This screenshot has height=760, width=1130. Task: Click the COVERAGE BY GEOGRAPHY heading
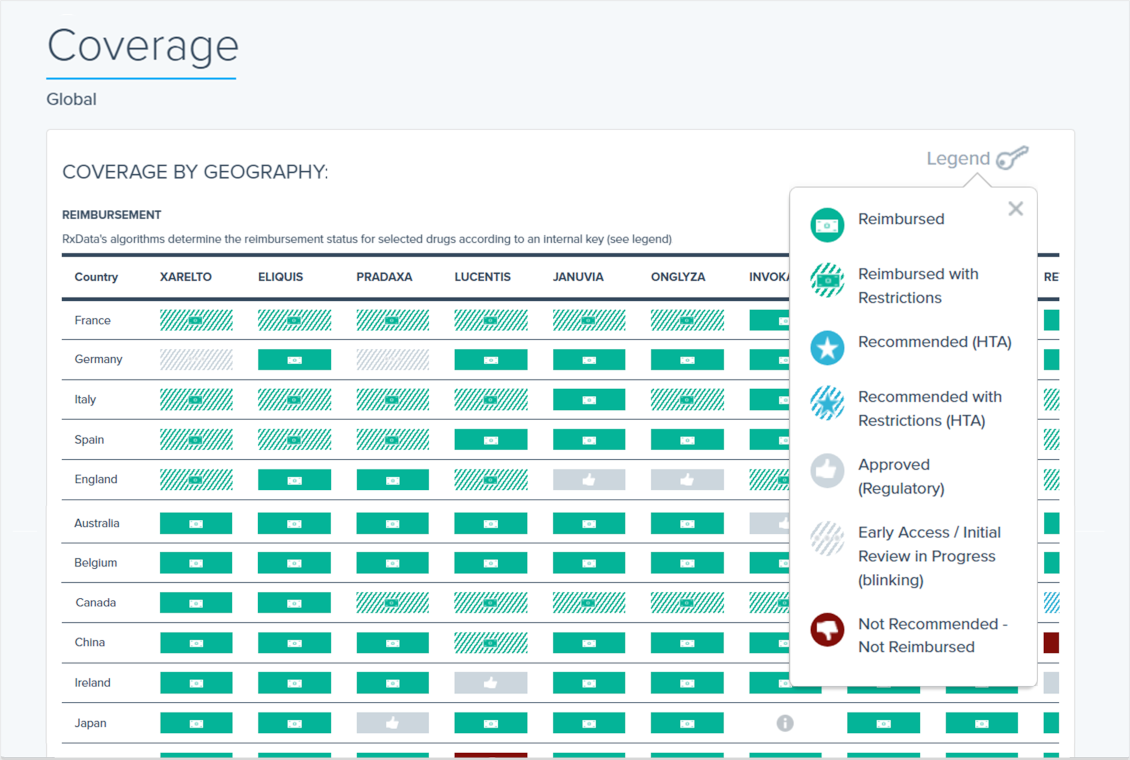coord(195,171)
